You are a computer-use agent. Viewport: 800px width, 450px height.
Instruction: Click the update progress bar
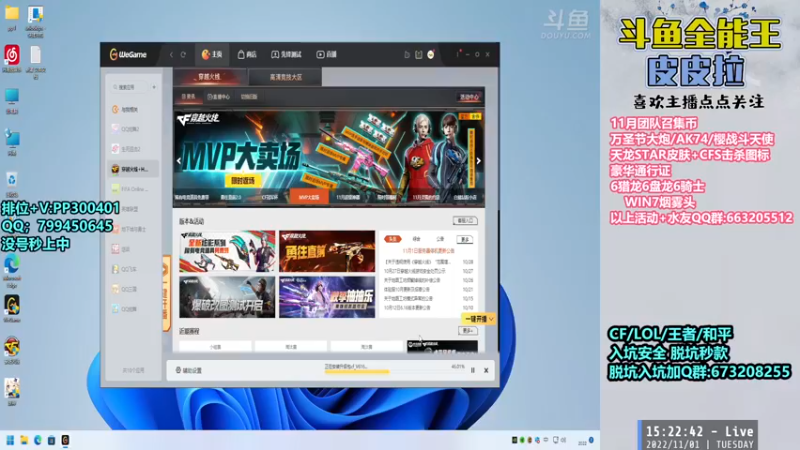(394, 371)
